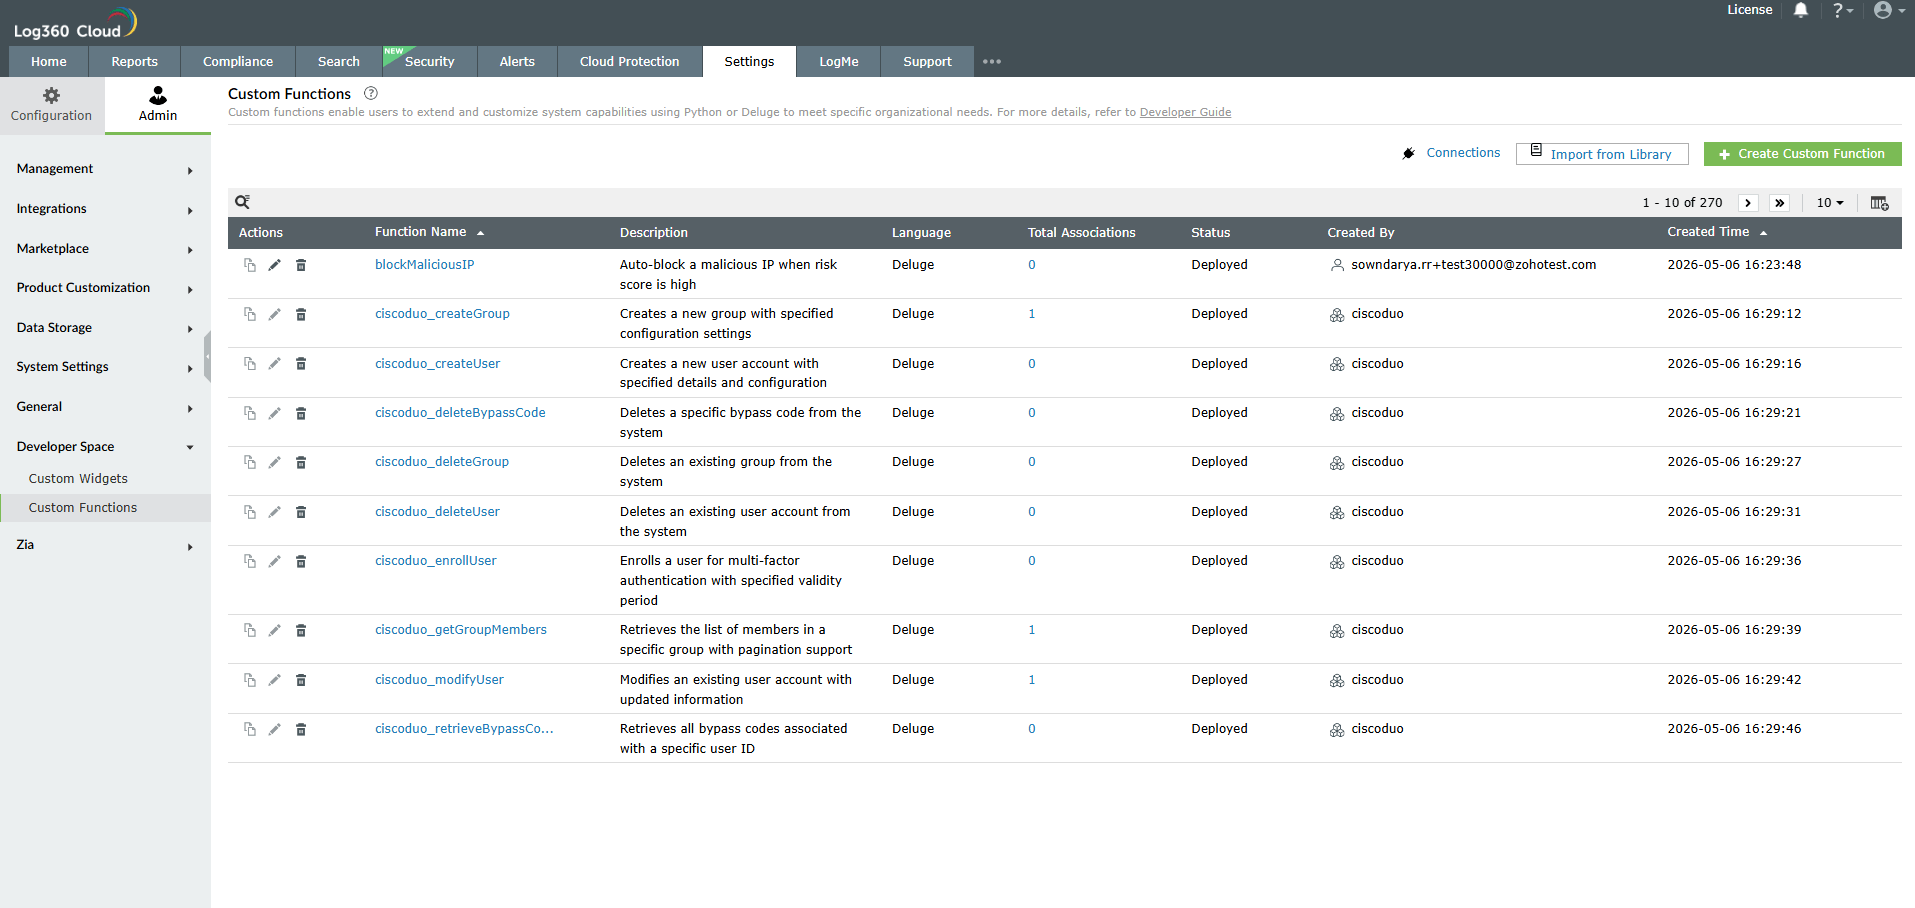Open the notifications bell
Viewport: 1915px width, 908px height.
click(x=1800, y=10)
